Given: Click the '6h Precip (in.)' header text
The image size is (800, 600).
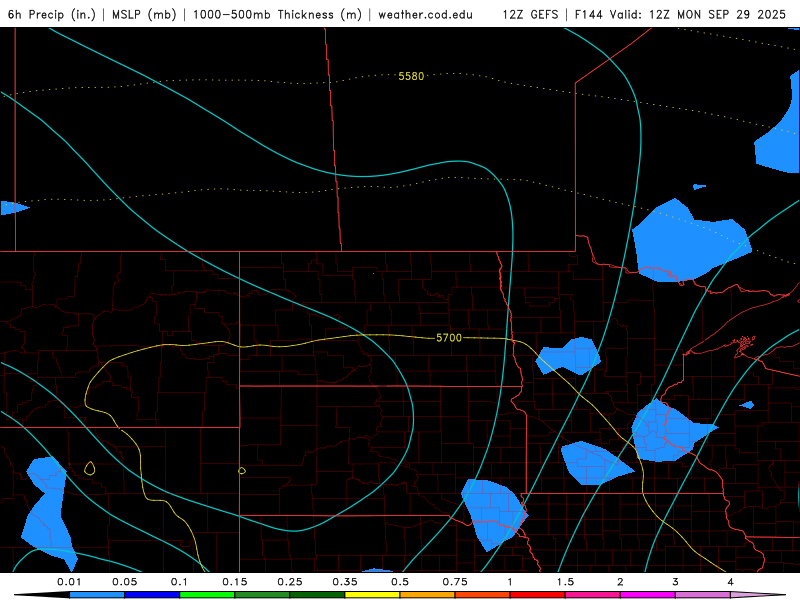Looking at the screenshot, I should coord(52,14).
